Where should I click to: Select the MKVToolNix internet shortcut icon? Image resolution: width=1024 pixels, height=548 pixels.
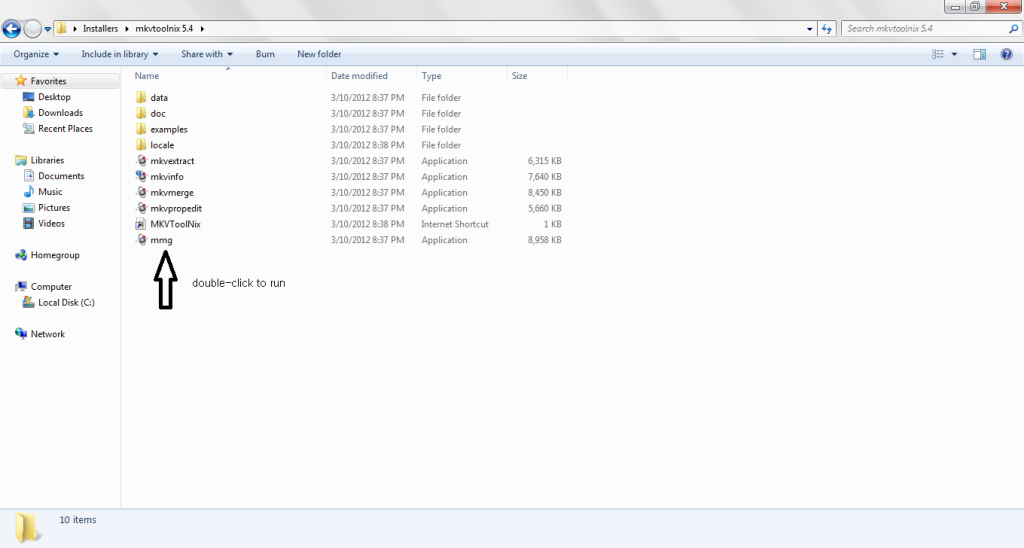click(x=141, y=224)
